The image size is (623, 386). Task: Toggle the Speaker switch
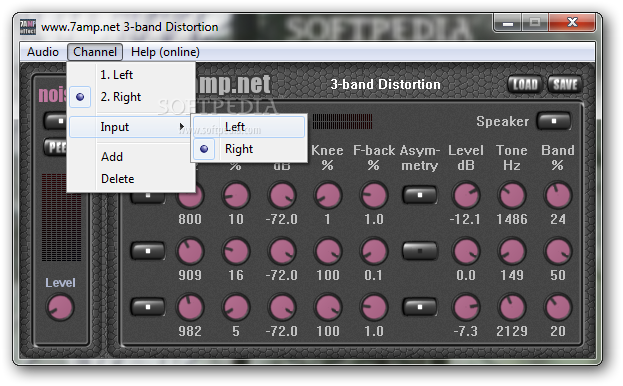point(554,121)
